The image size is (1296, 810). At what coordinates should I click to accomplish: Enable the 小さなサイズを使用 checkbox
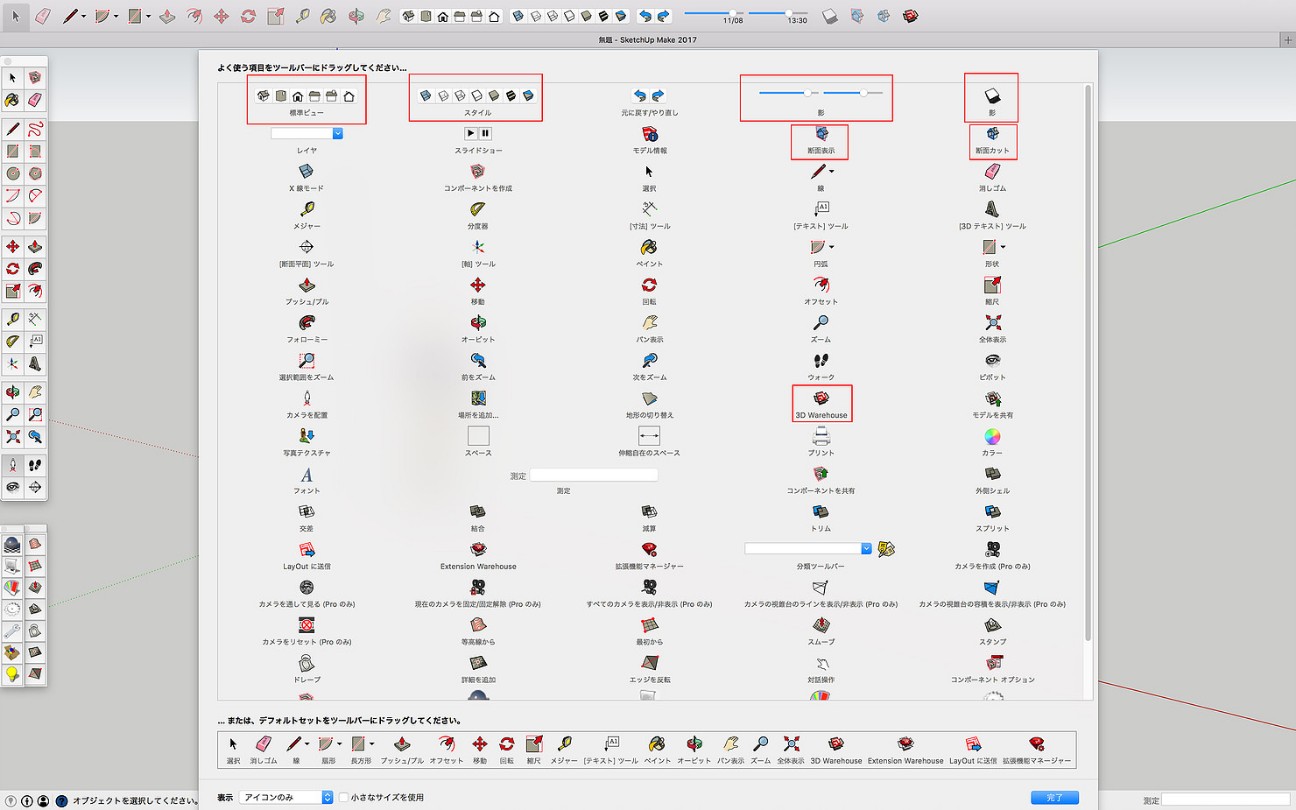pyautogui.click(x=344, y=797)
